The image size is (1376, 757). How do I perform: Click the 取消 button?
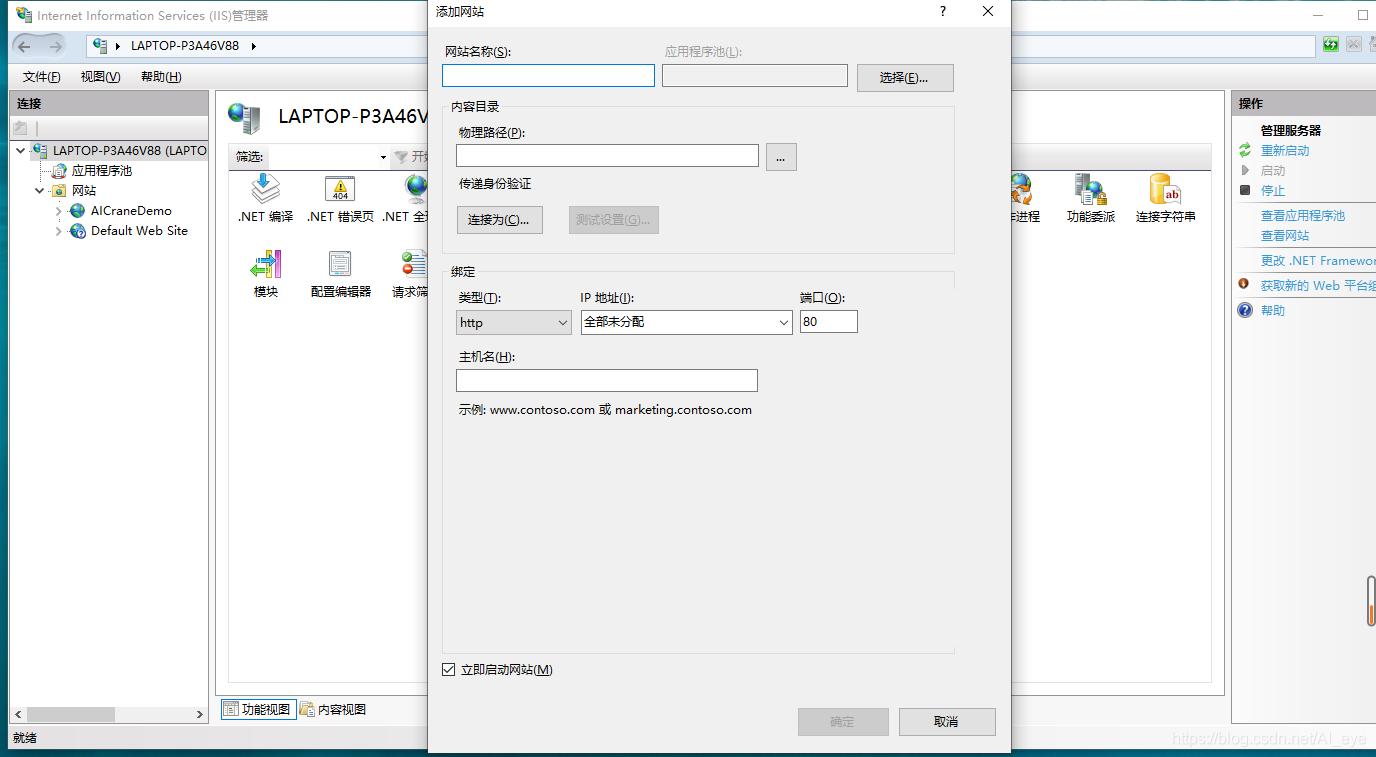947,722
